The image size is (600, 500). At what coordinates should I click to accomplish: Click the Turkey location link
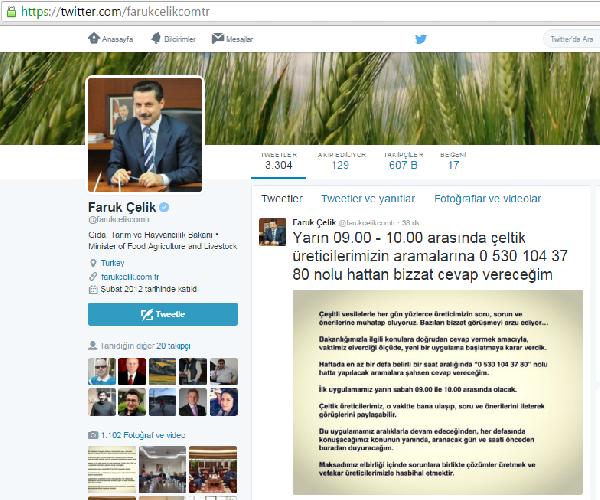point(112,263)
